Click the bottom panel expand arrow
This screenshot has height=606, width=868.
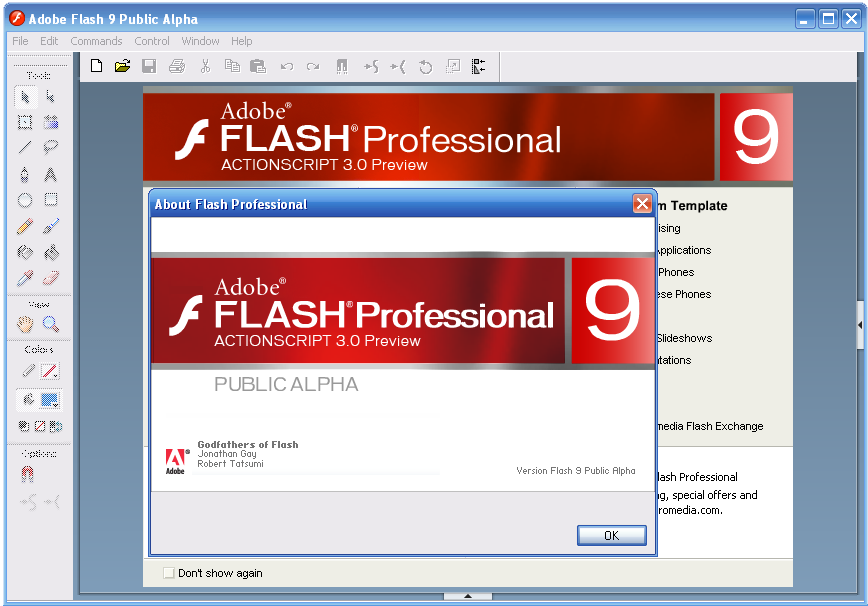(468, 596)
